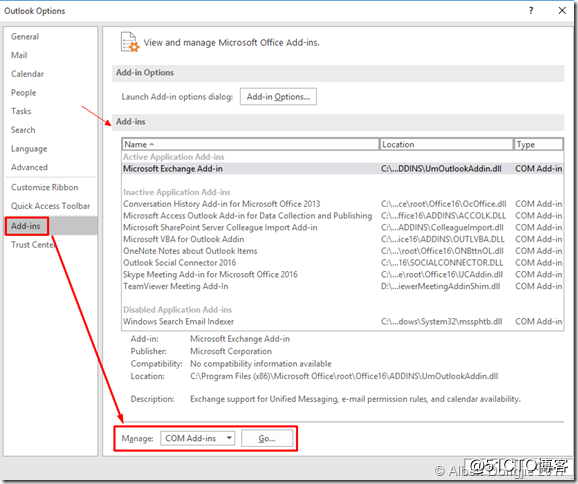Click the ACCOLK.DLL location cell
The image size is (578, 484).
(443, 216)
